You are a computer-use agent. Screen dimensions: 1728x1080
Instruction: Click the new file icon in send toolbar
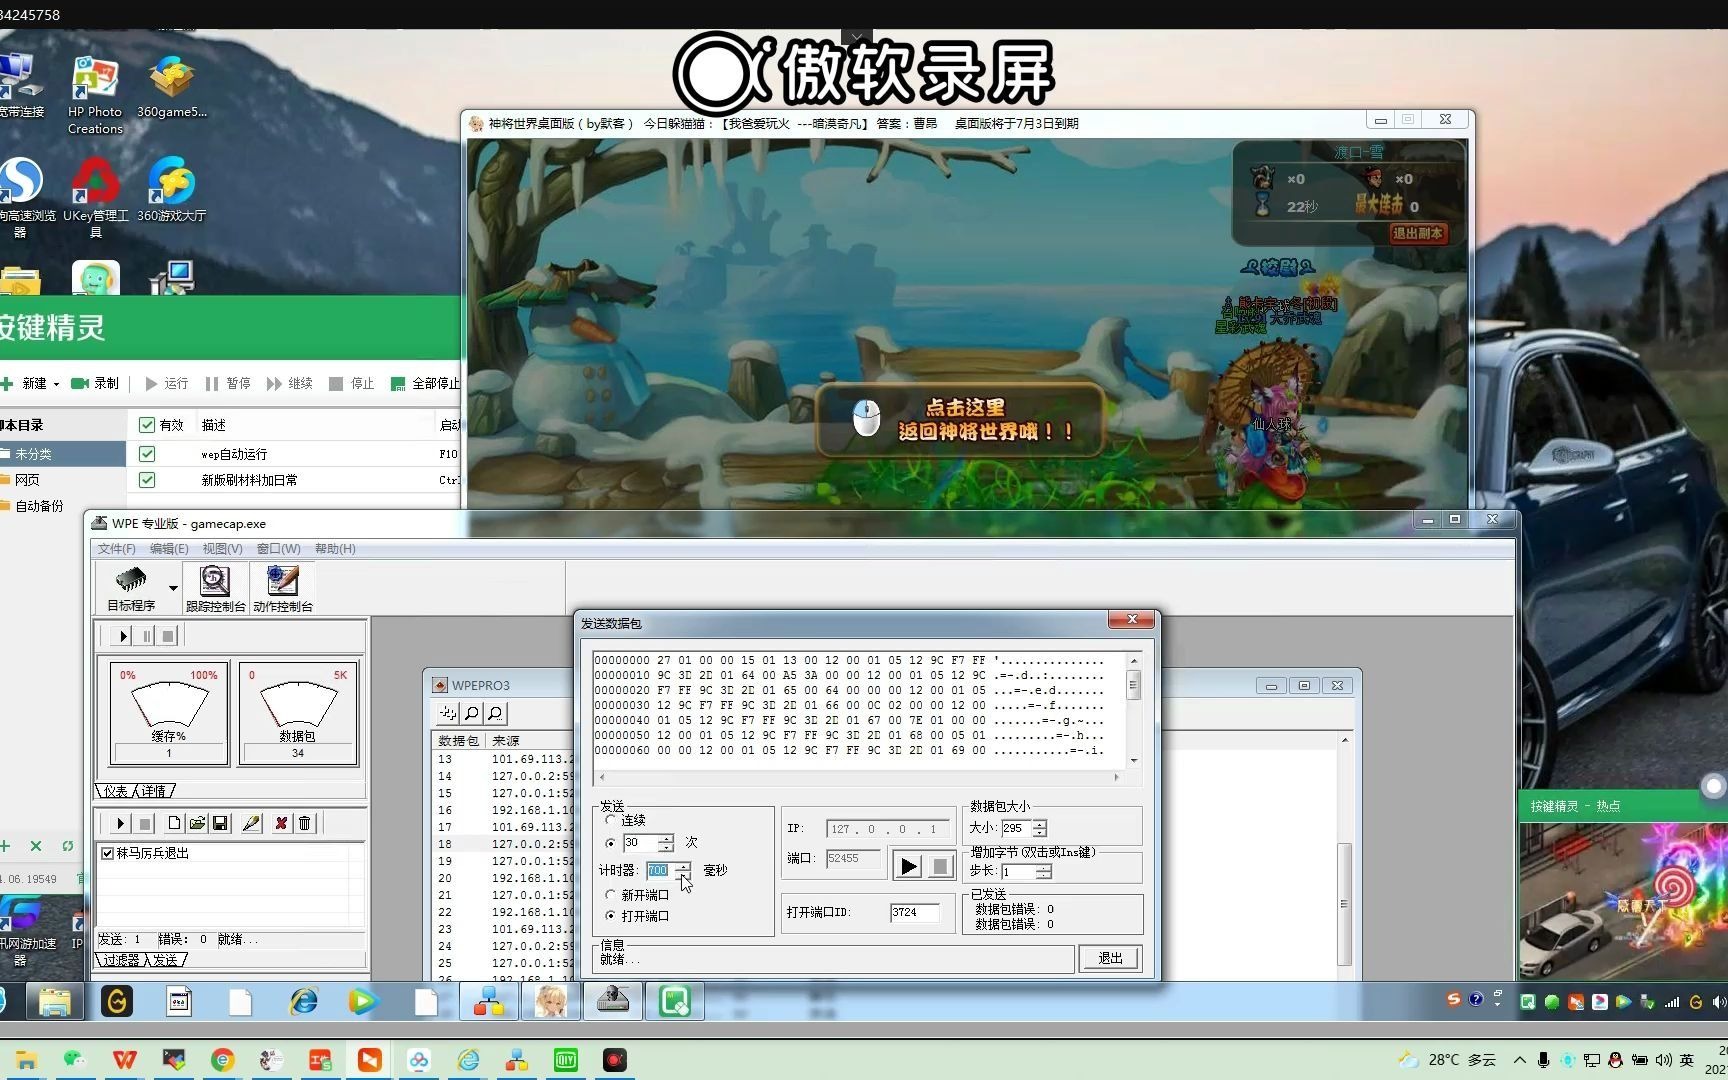(174, 823)
